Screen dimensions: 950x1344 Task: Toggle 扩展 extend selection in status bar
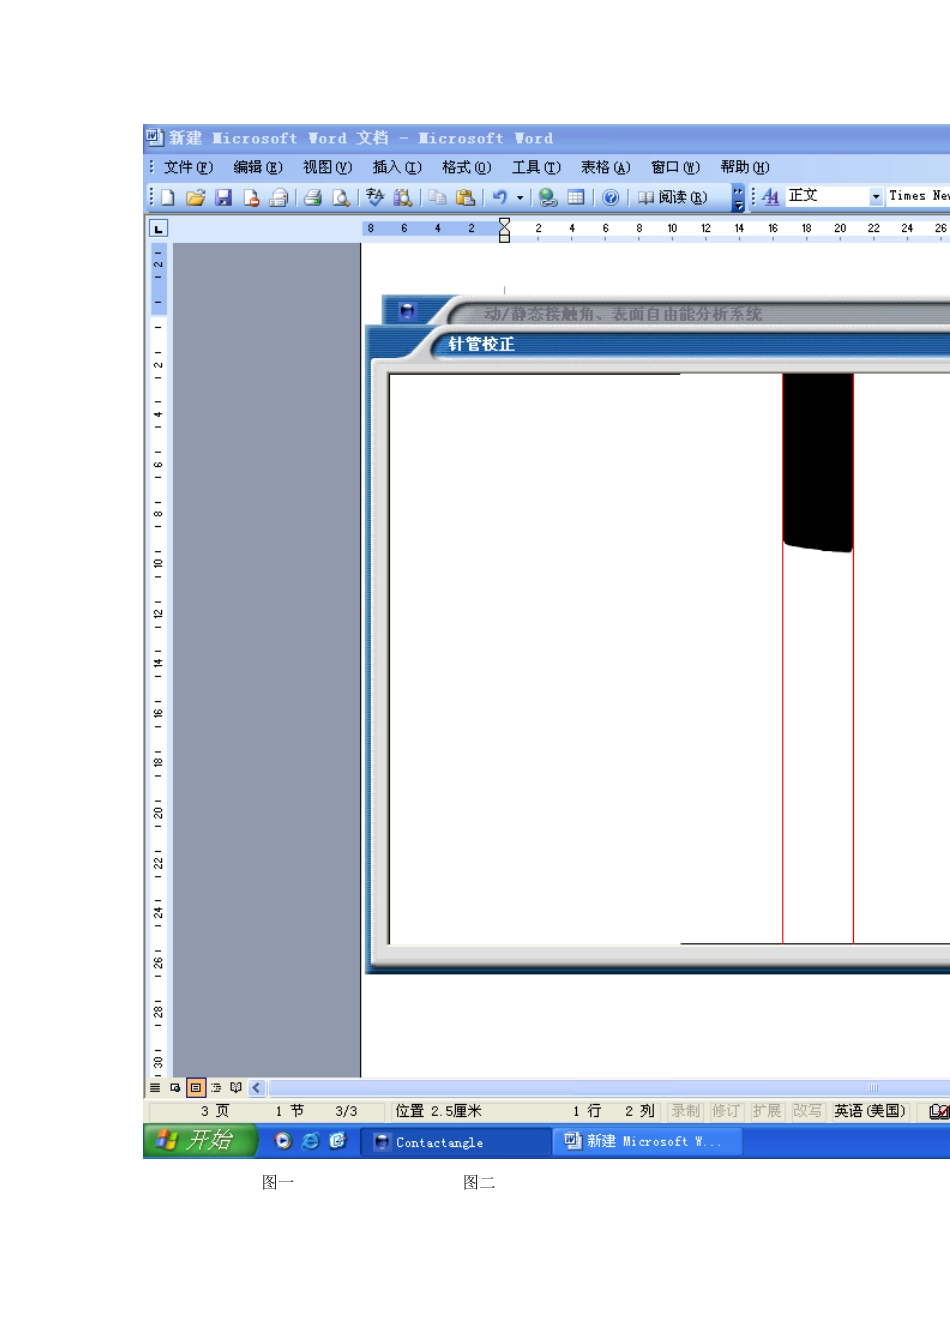[767, 1111]
